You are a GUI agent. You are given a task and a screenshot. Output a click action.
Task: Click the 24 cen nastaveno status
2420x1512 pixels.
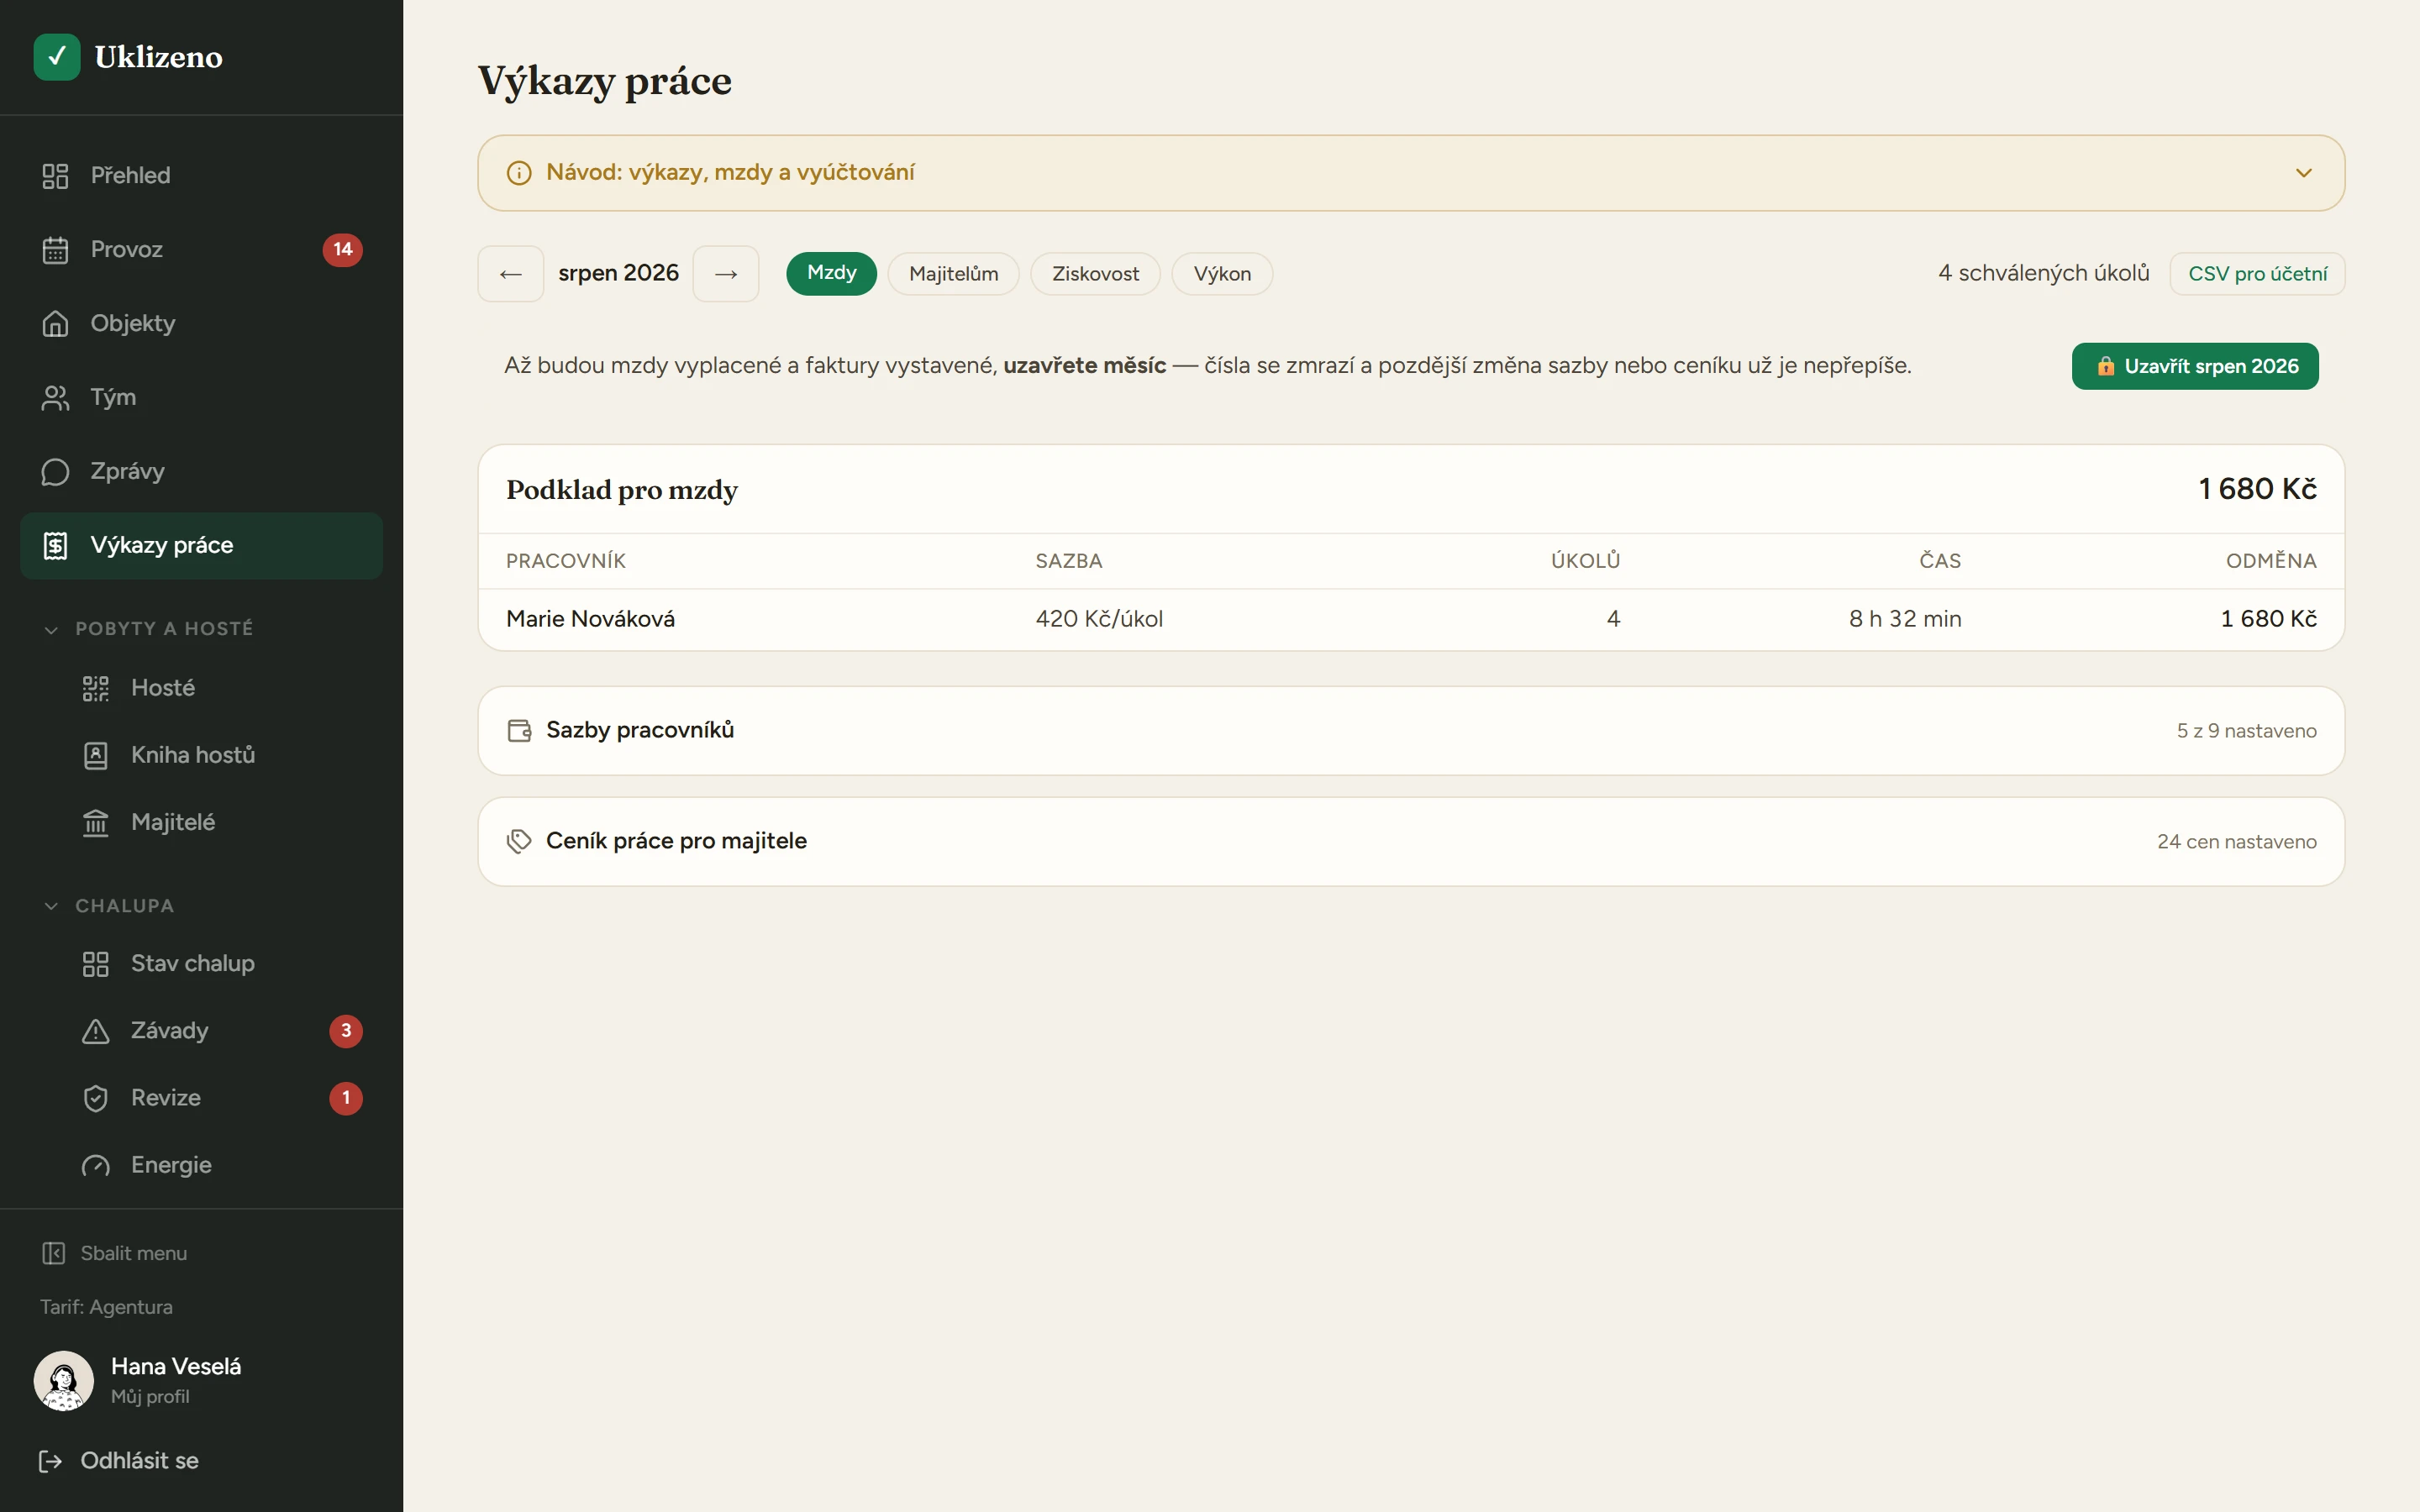2236,842
